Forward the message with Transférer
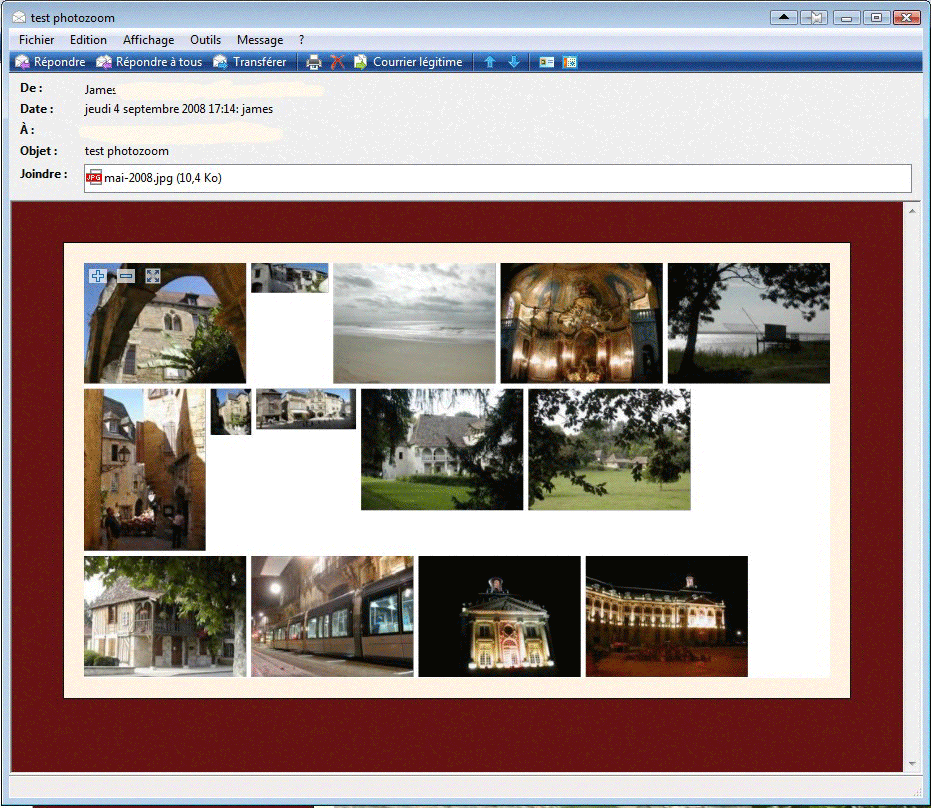Image resolution: width=931 pixels, height=808 pixels. 249,62
